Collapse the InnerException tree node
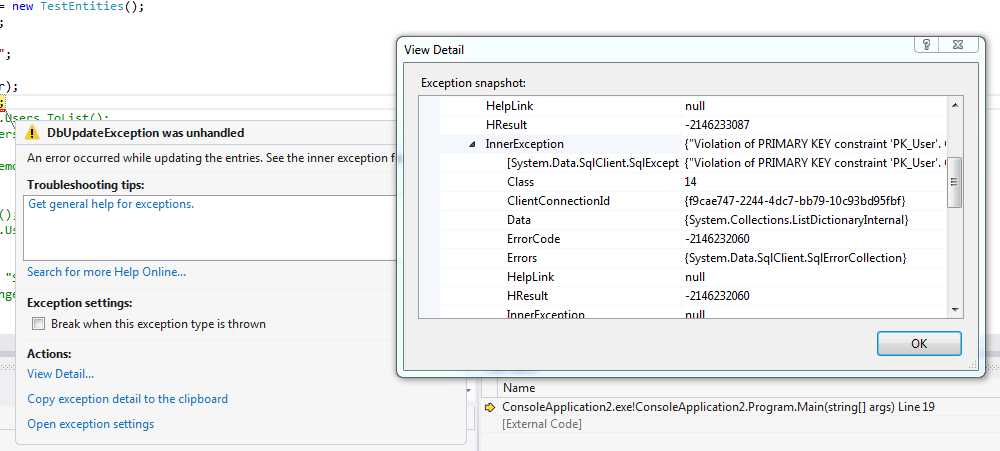The image size is (1000, 451). pos(472,144)
